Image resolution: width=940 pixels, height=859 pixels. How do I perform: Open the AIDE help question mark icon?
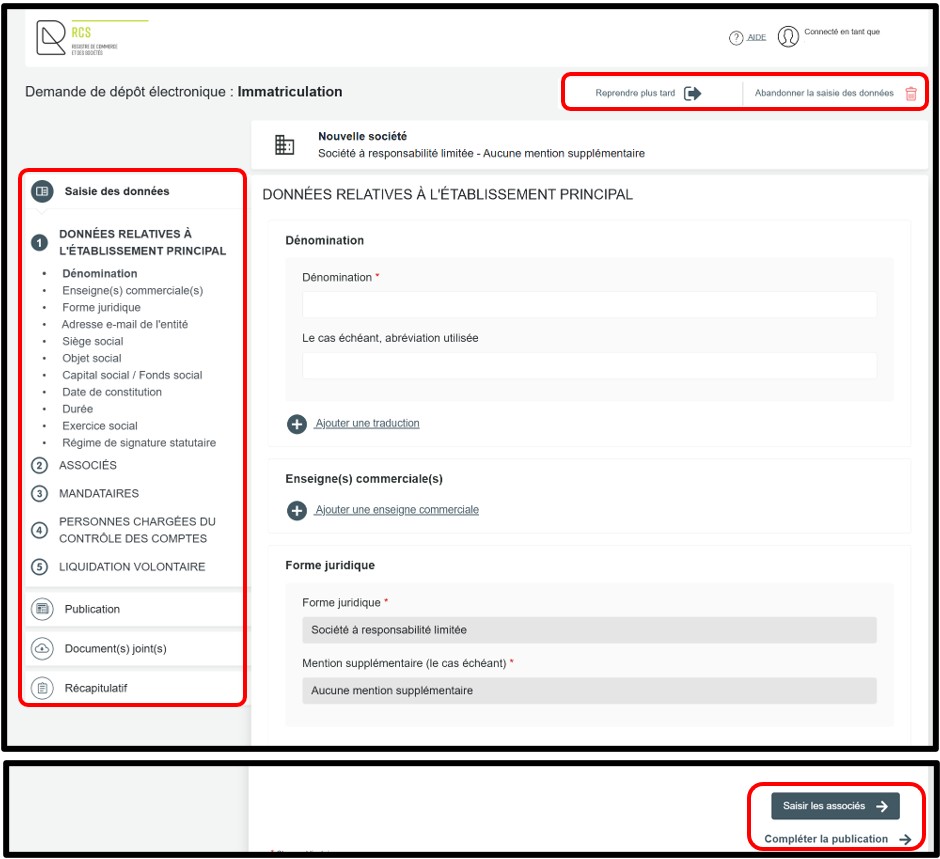click(x=736, y=38)
